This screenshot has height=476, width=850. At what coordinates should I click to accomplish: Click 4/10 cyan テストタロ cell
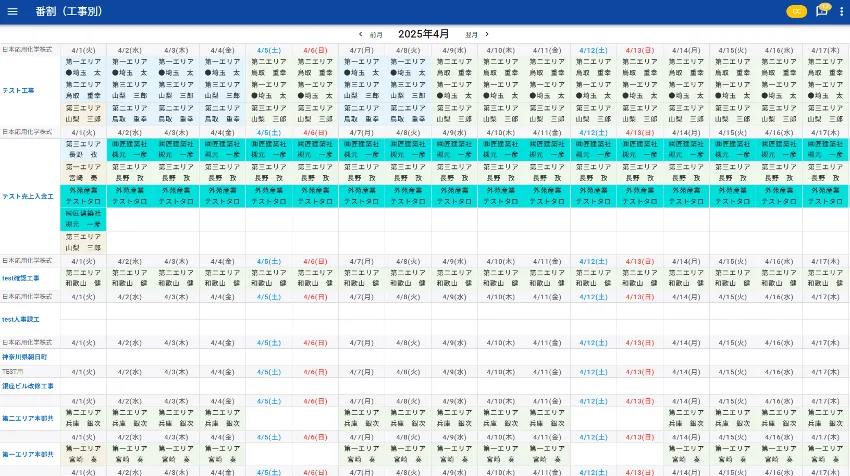pyautogui.click(x=501, y=196)
